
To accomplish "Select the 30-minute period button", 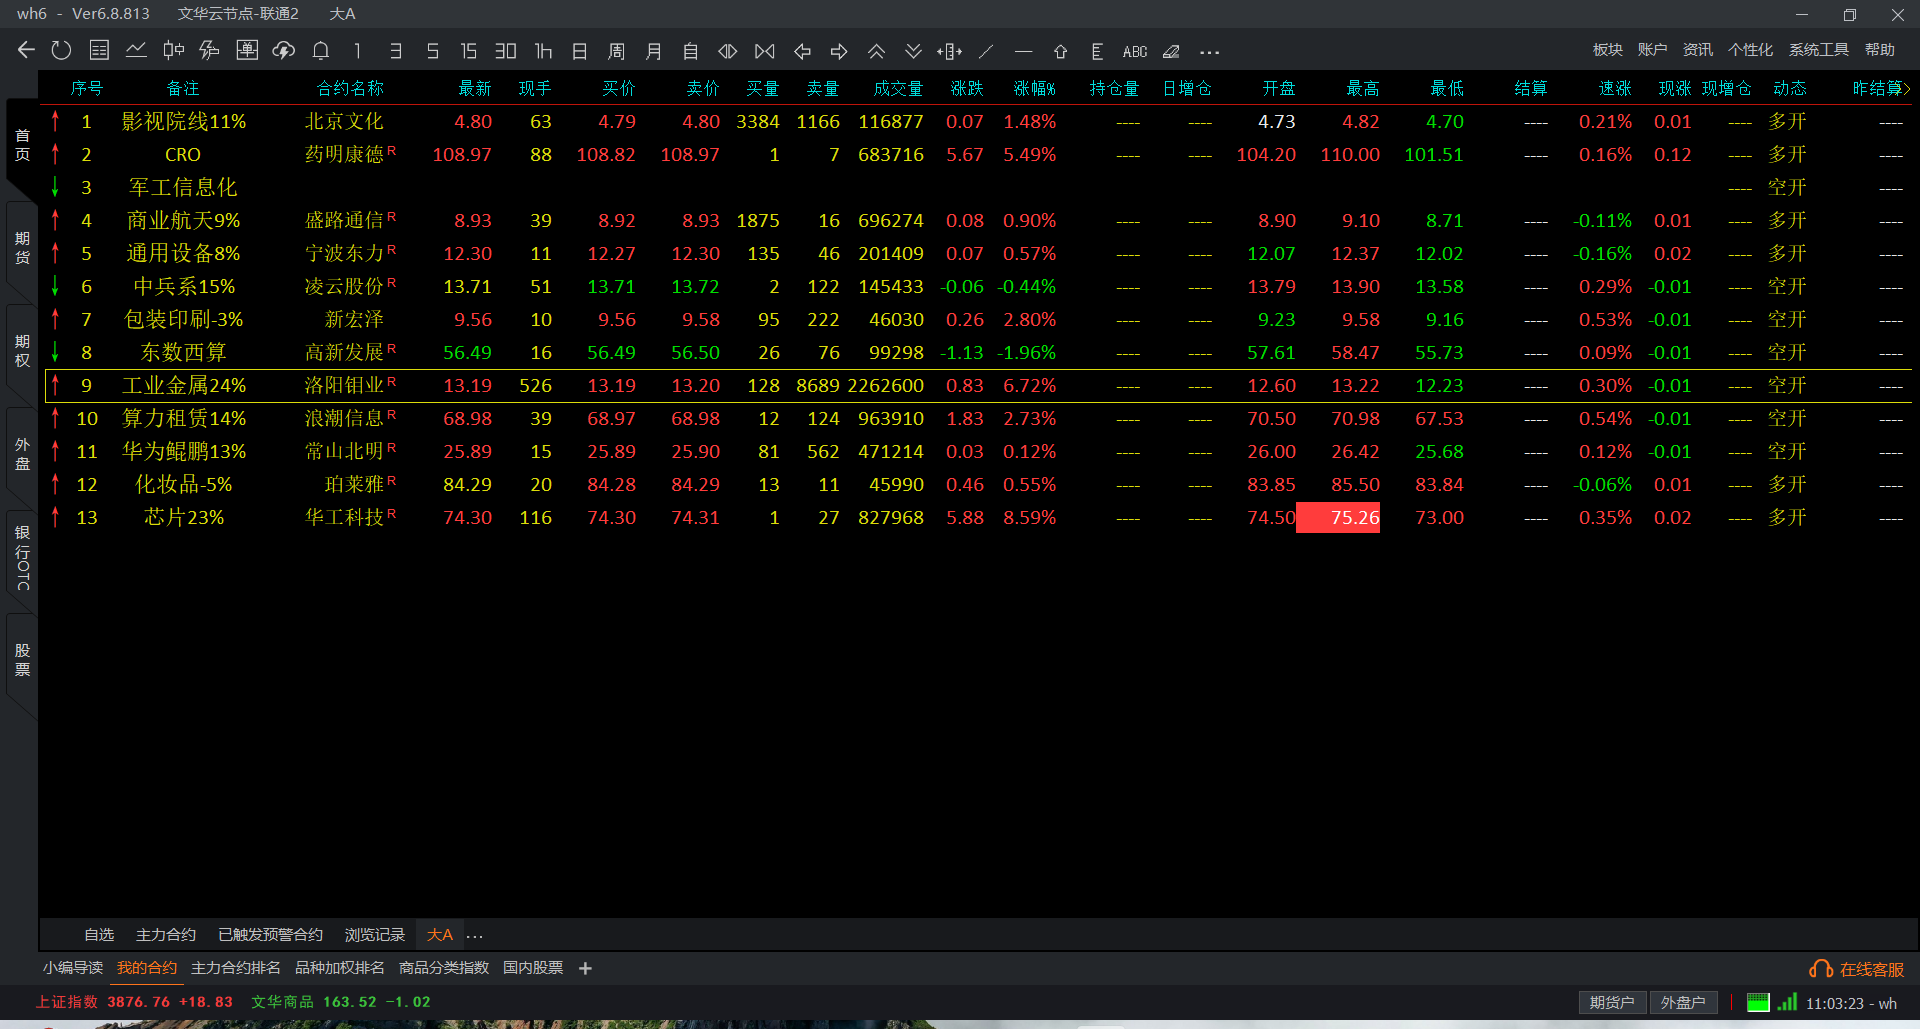I will pos(506,51).
